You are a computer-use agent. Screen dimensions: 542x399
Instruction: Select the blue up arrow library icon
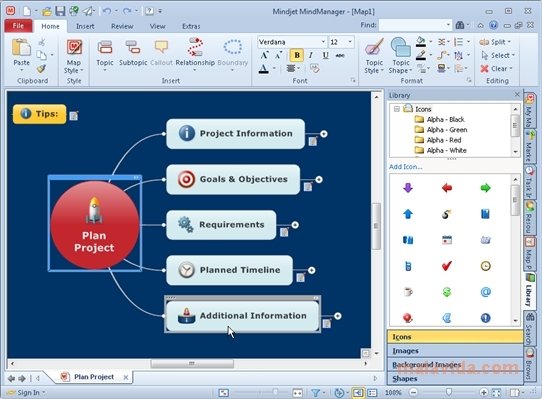(408, 214)
